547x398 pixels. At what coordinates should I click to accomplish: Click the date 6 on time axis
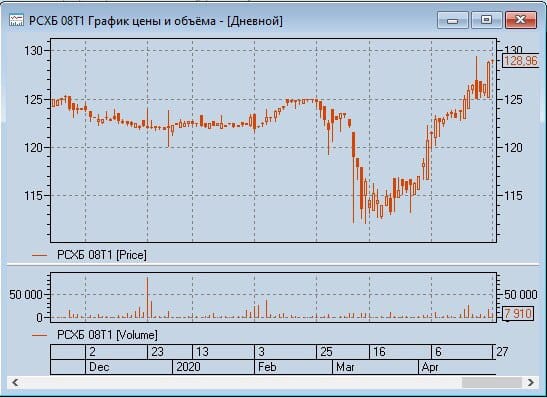pyautogui.click(x=438, y=352)
